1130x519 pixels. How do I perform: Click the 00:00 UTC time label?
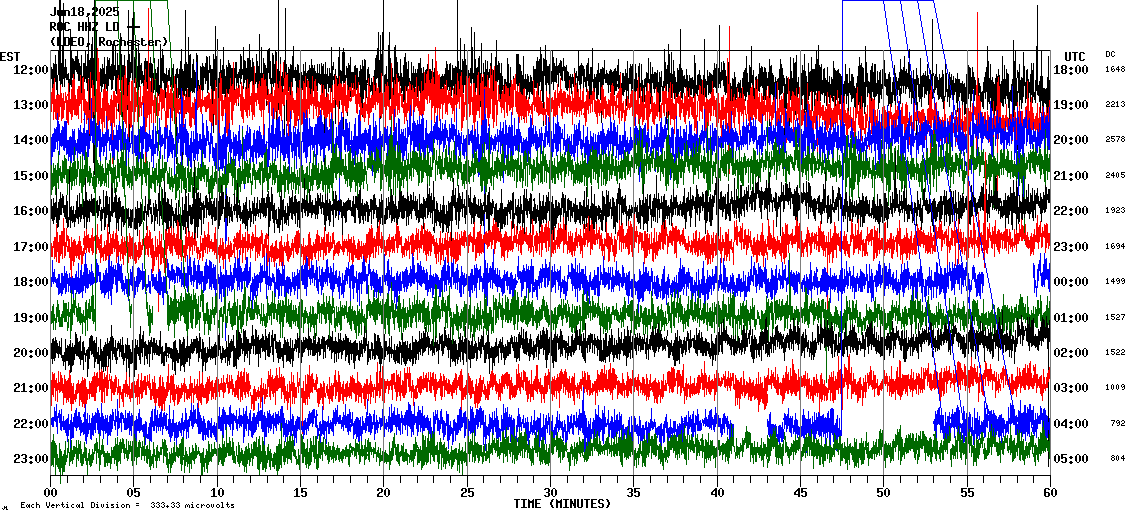pyautogui.click(x=1070, y=282)
